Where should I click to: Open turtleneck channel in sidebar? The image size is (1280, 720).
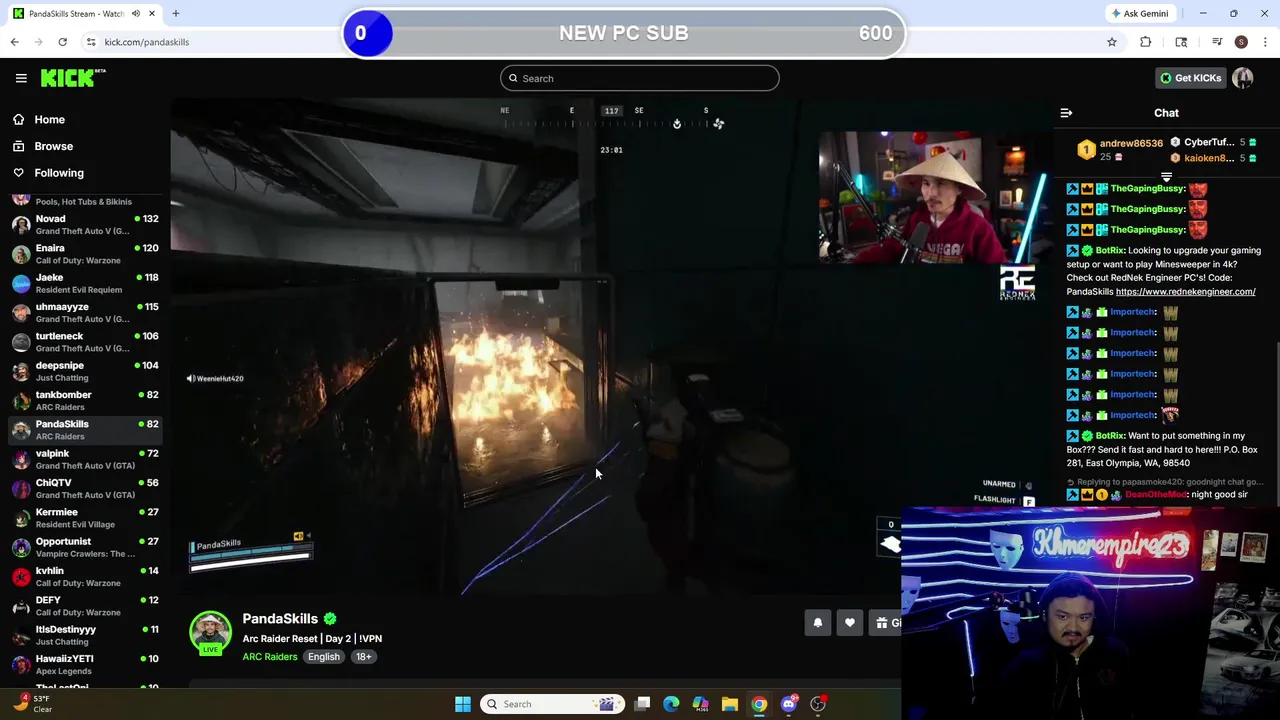click(85, 342)
